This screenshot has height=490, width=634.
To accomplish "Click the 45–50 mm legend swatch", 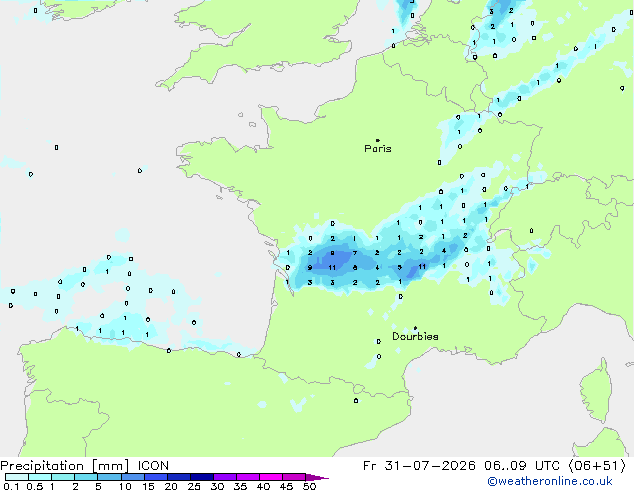I will coord(294,477).
